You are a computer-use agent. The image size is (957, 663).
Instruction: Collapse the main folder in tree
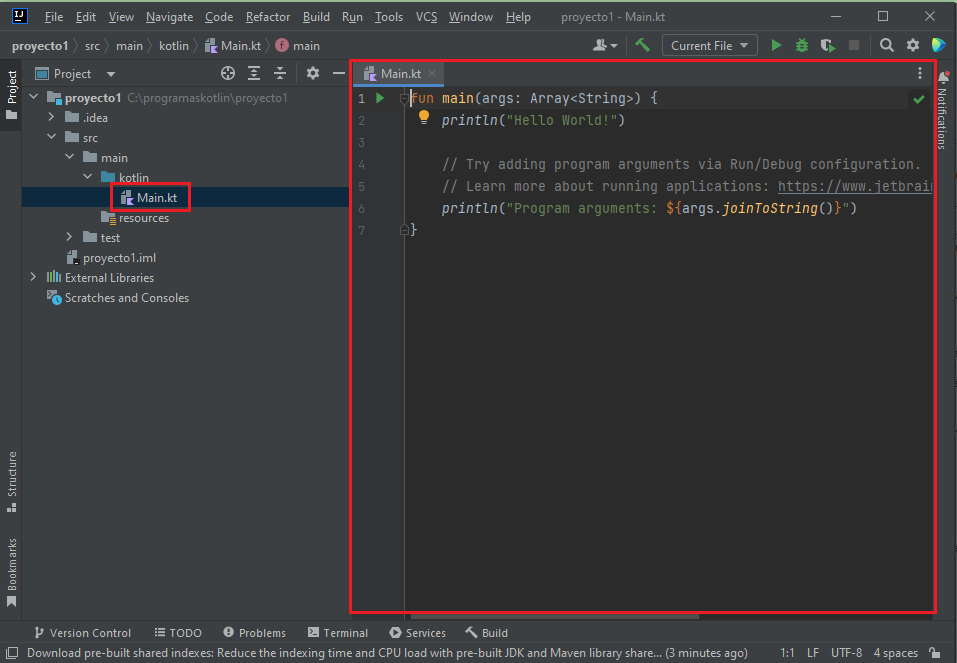70,157
